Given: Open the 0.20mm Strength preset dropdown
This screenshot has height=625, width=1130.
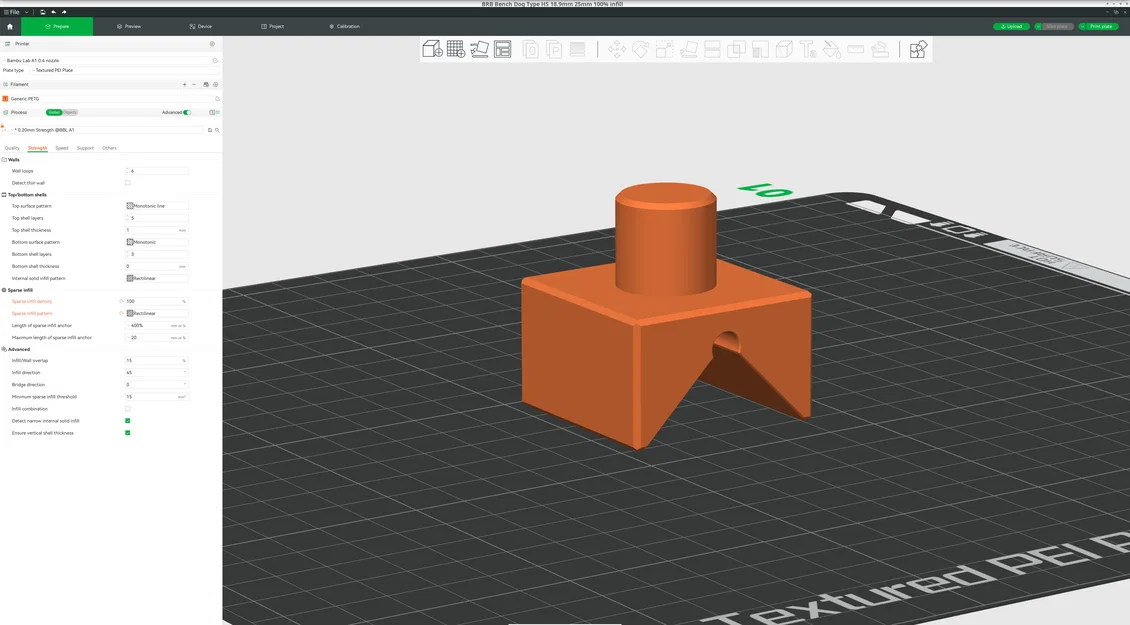Looking at the screenshot, I should [107, 130].
